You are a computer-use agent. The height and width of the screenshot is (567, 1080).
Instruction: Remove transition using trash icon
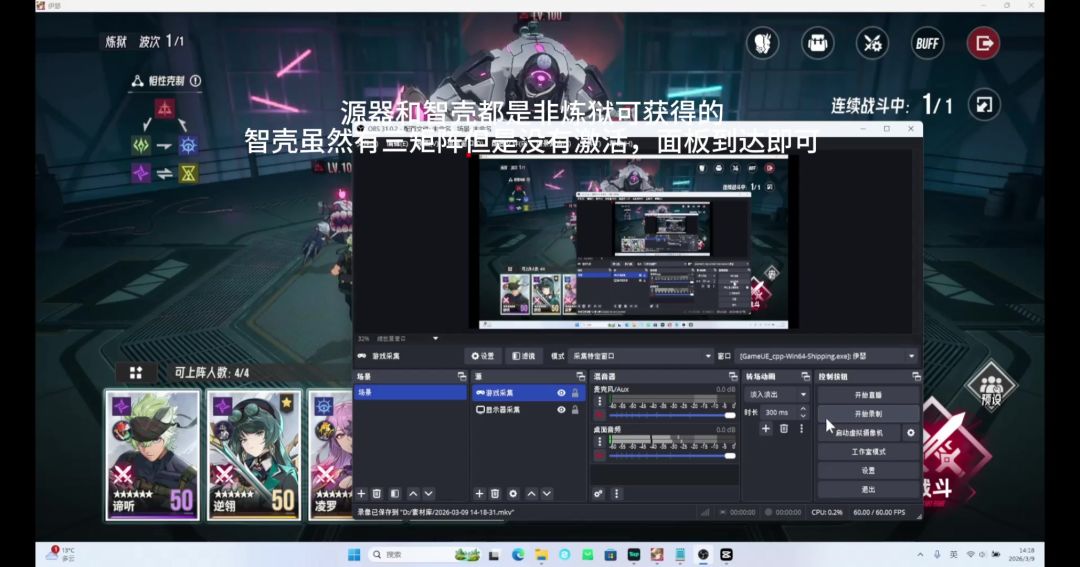[784, 429]
